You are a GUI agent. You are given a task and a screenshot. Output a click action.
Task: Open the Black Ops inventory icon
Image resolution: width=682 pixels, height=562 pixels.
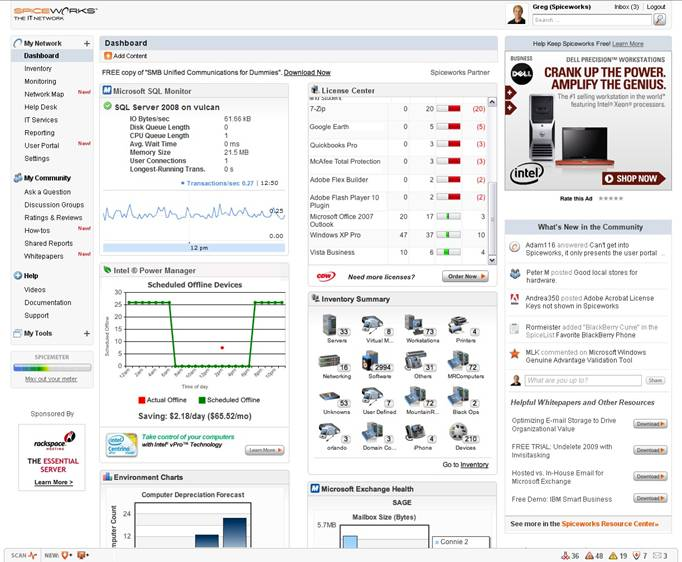[458, 397]
